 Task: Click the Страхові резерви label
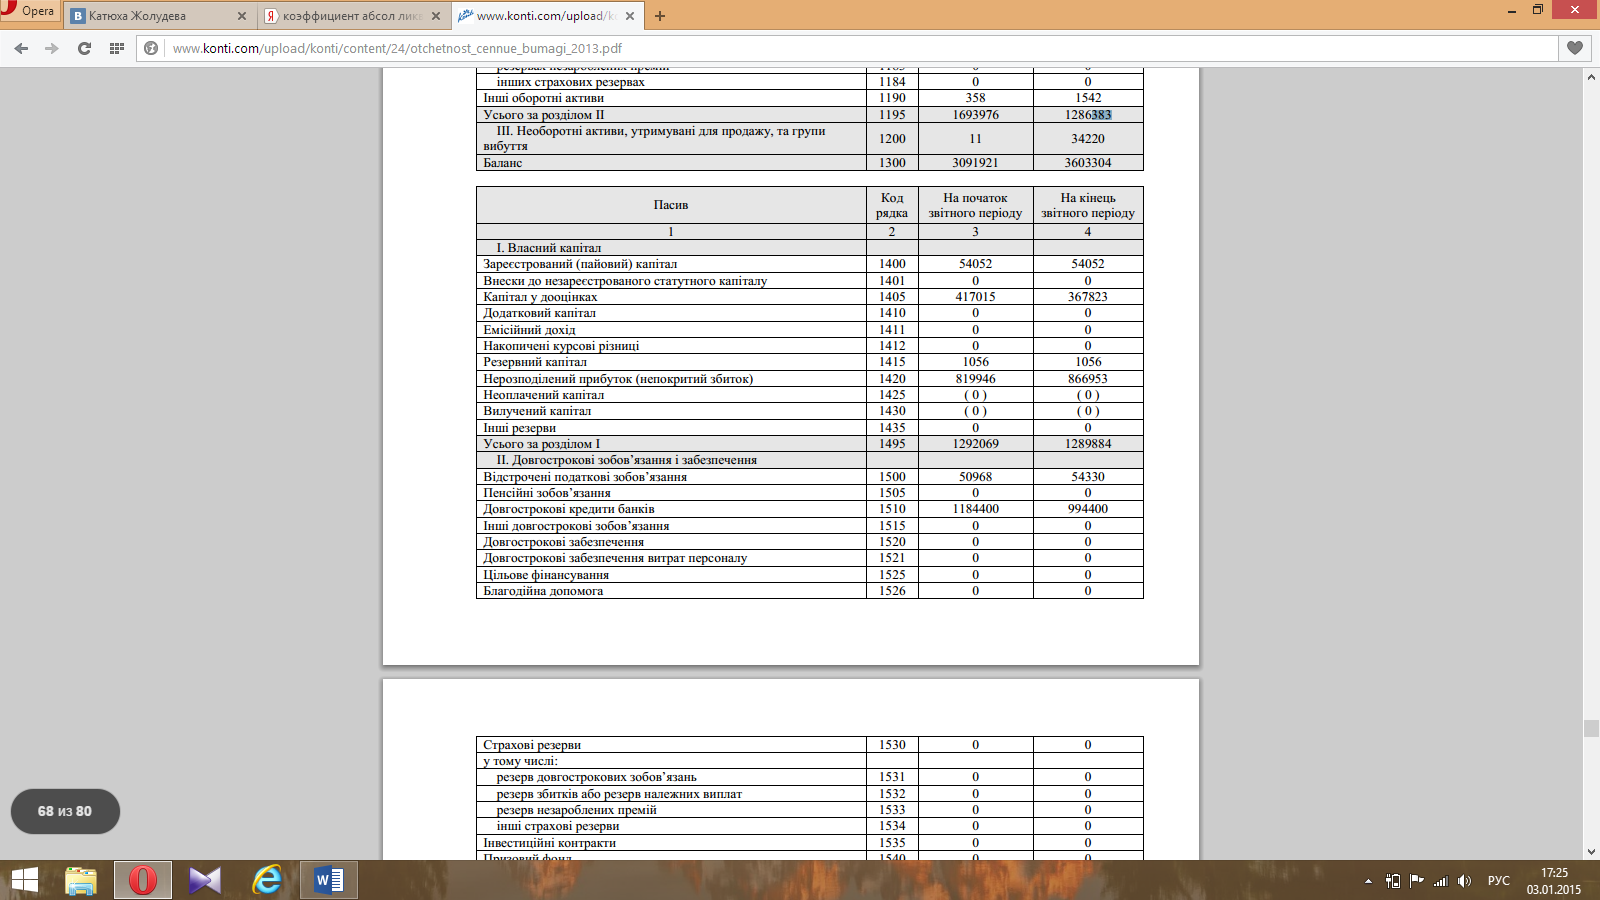(532, 745)
